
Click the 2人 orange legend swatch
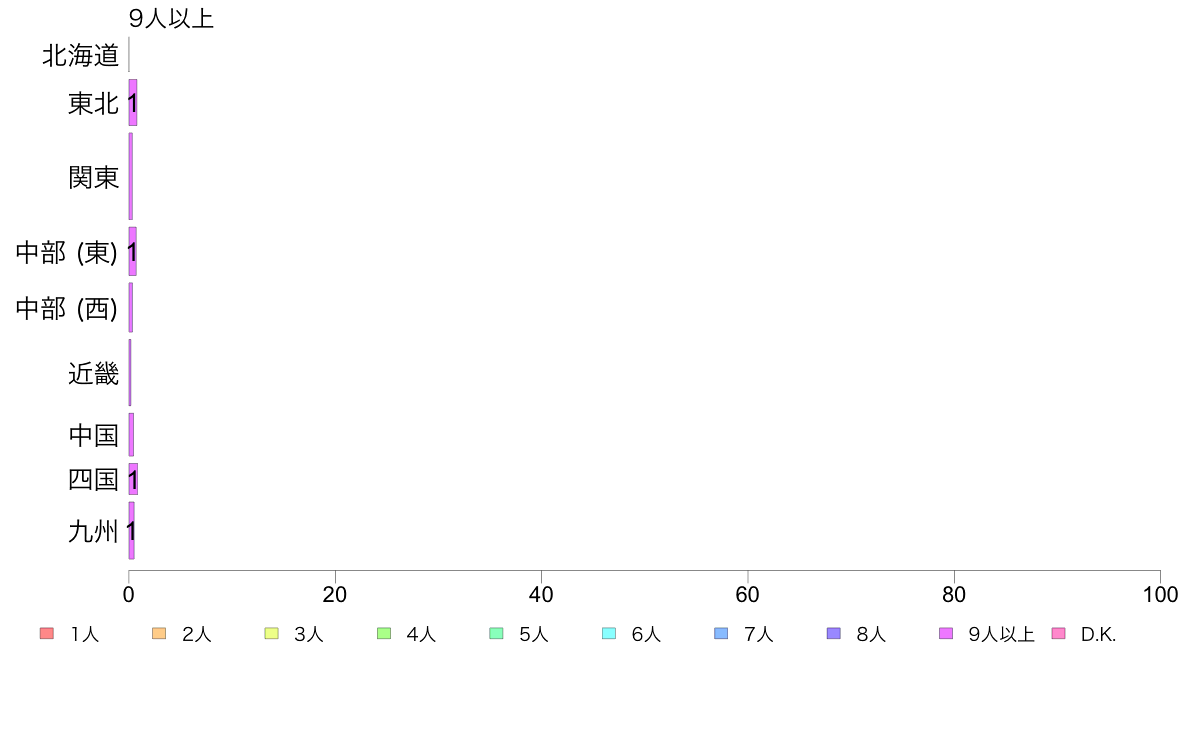pos(159,634)
